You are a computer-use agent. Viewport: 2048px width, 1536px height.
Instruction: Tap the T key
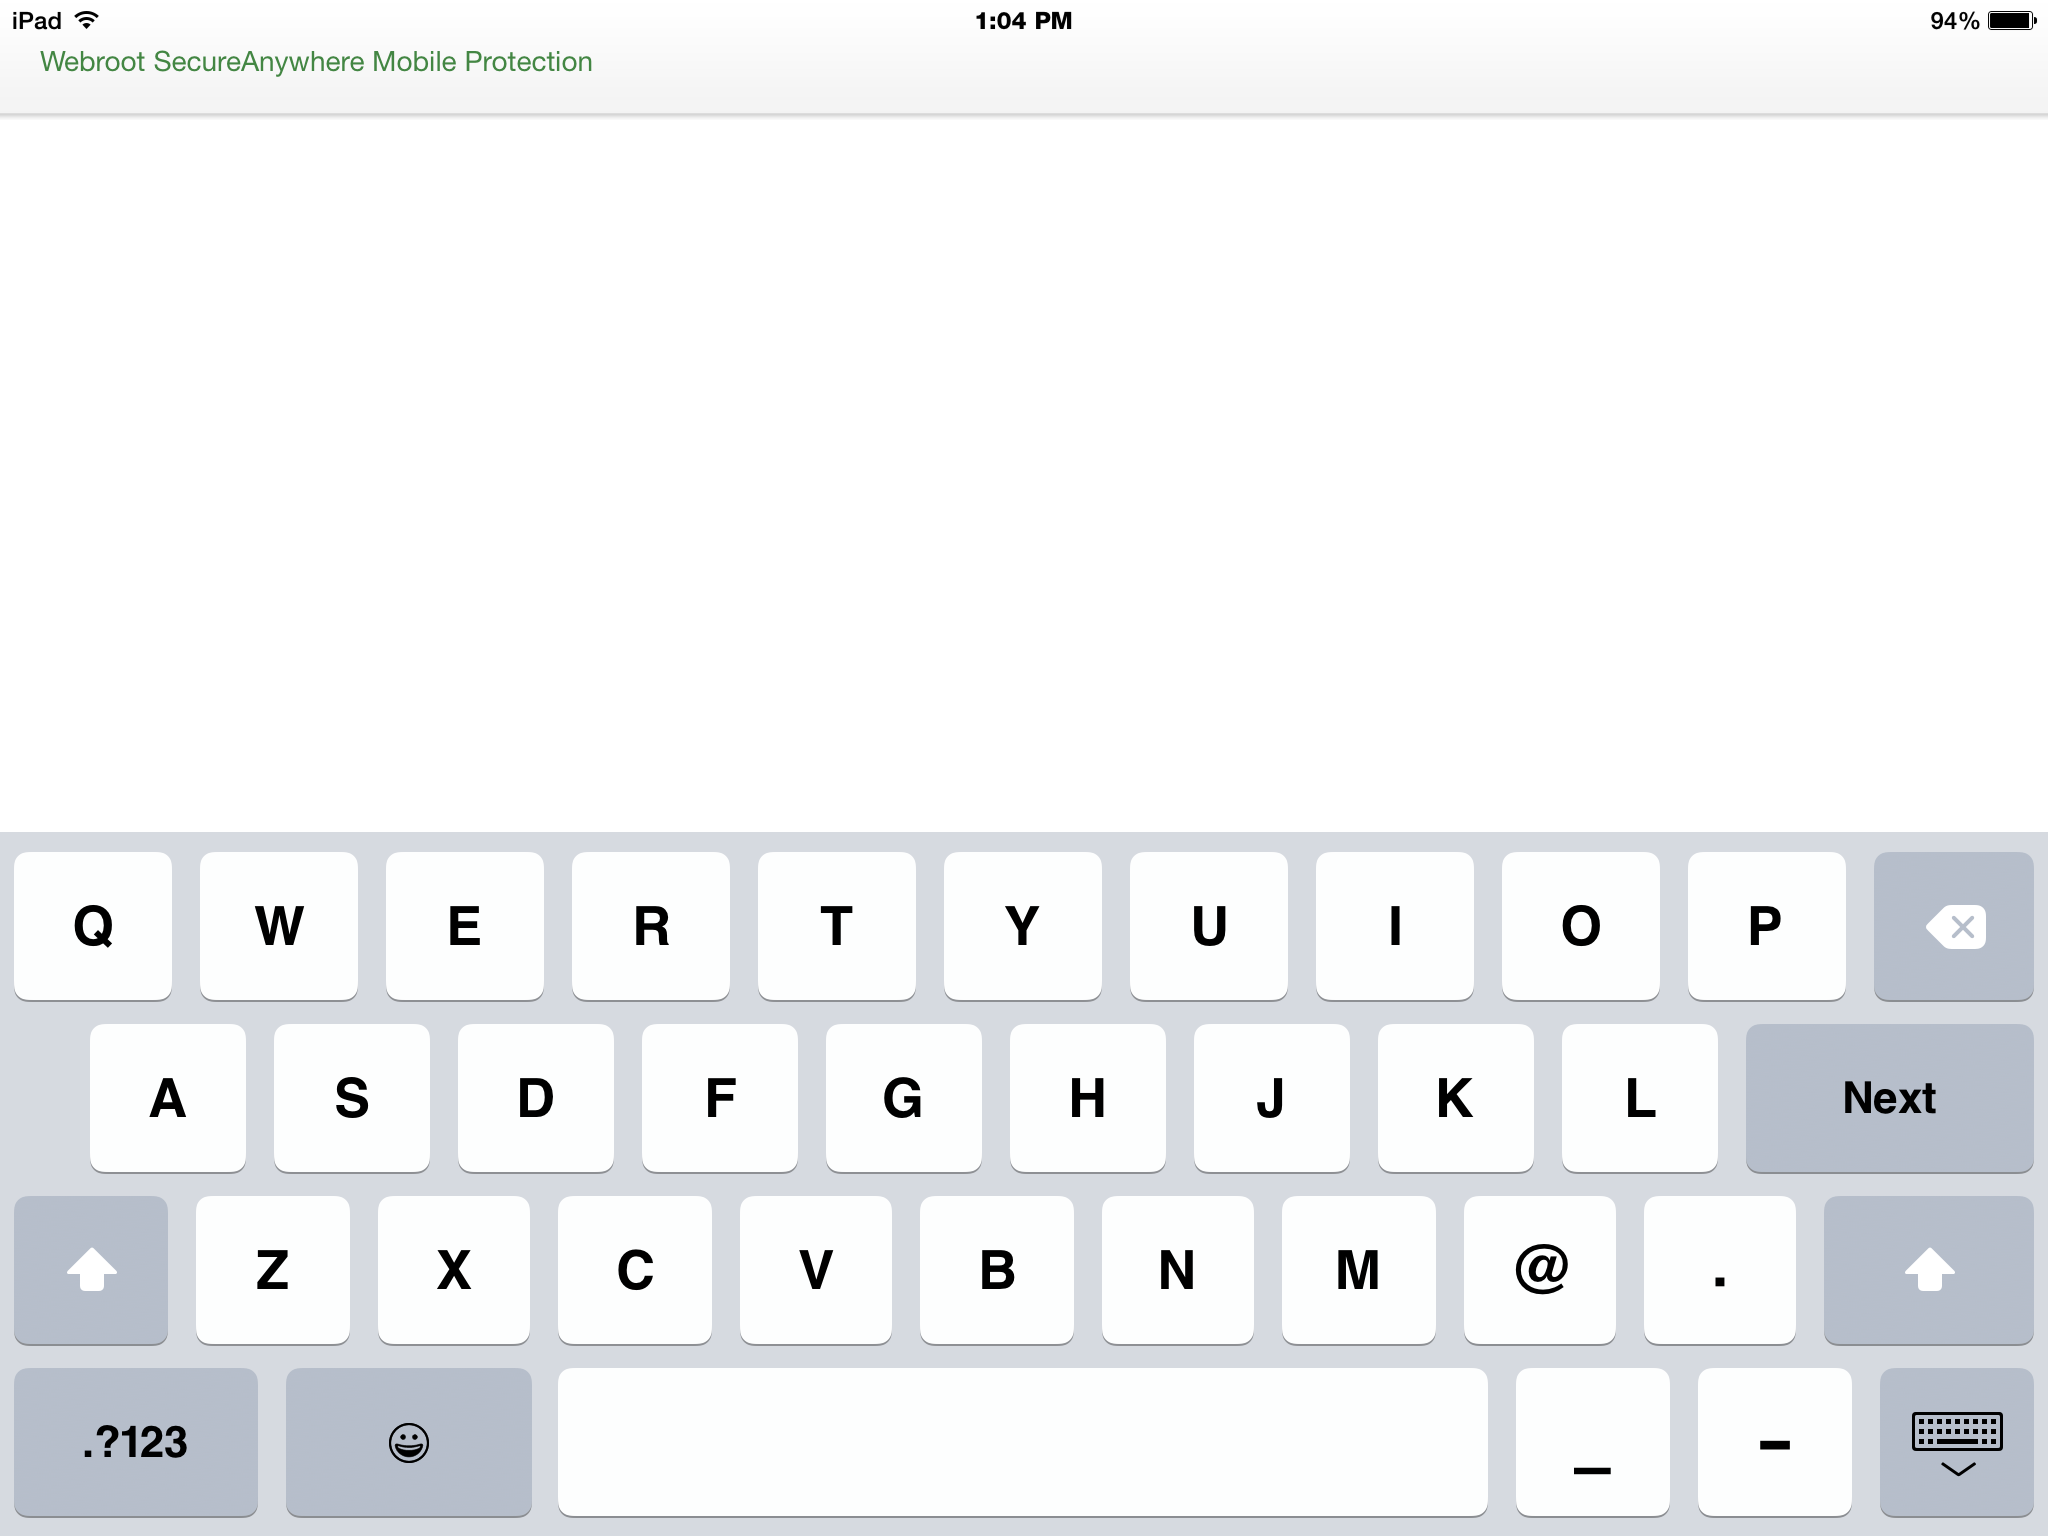(837, 926)
